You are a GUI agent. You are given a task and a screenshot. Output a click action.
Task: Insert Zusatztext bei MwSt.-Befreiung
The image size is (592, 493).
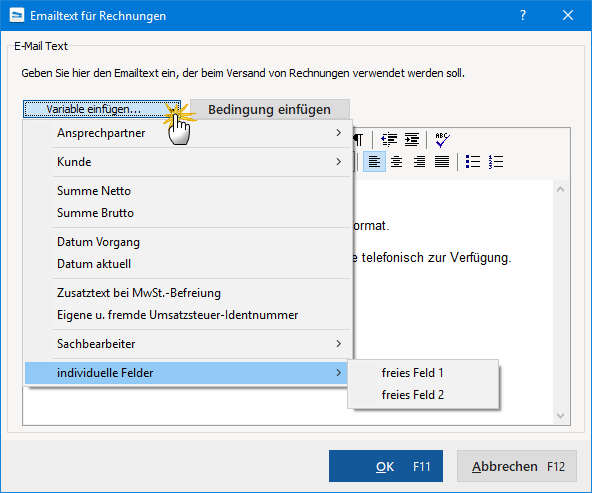tap(188, 293)
